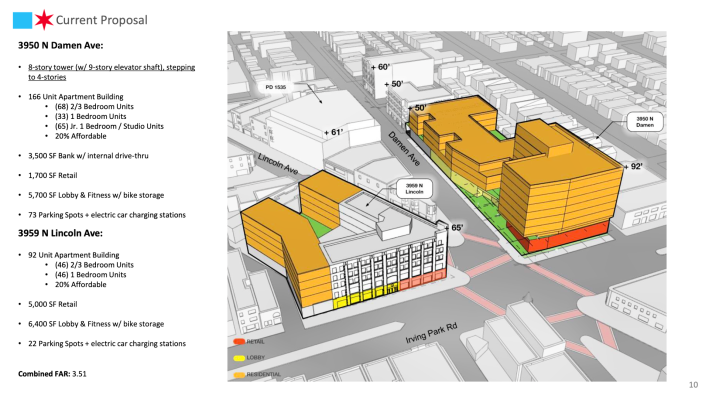Select the Lincoln Ave street label

pos(278,164)
